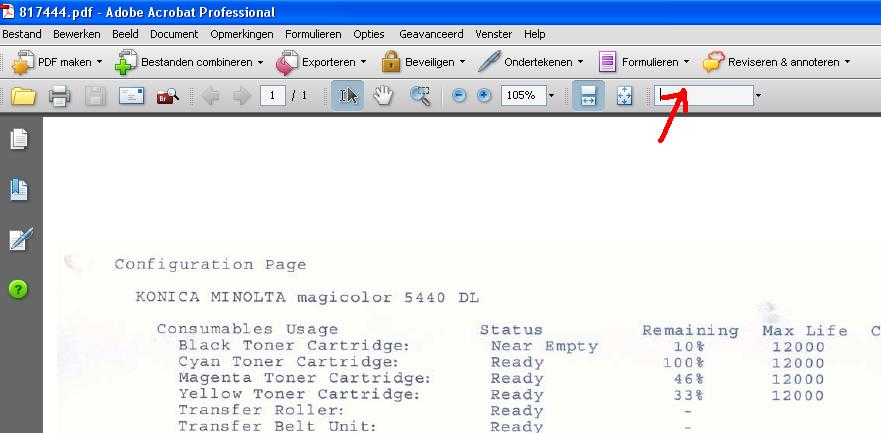Click the Ondertekenen pen icon
The height and width of the screenshot is (433, 881).
(489, 62)
